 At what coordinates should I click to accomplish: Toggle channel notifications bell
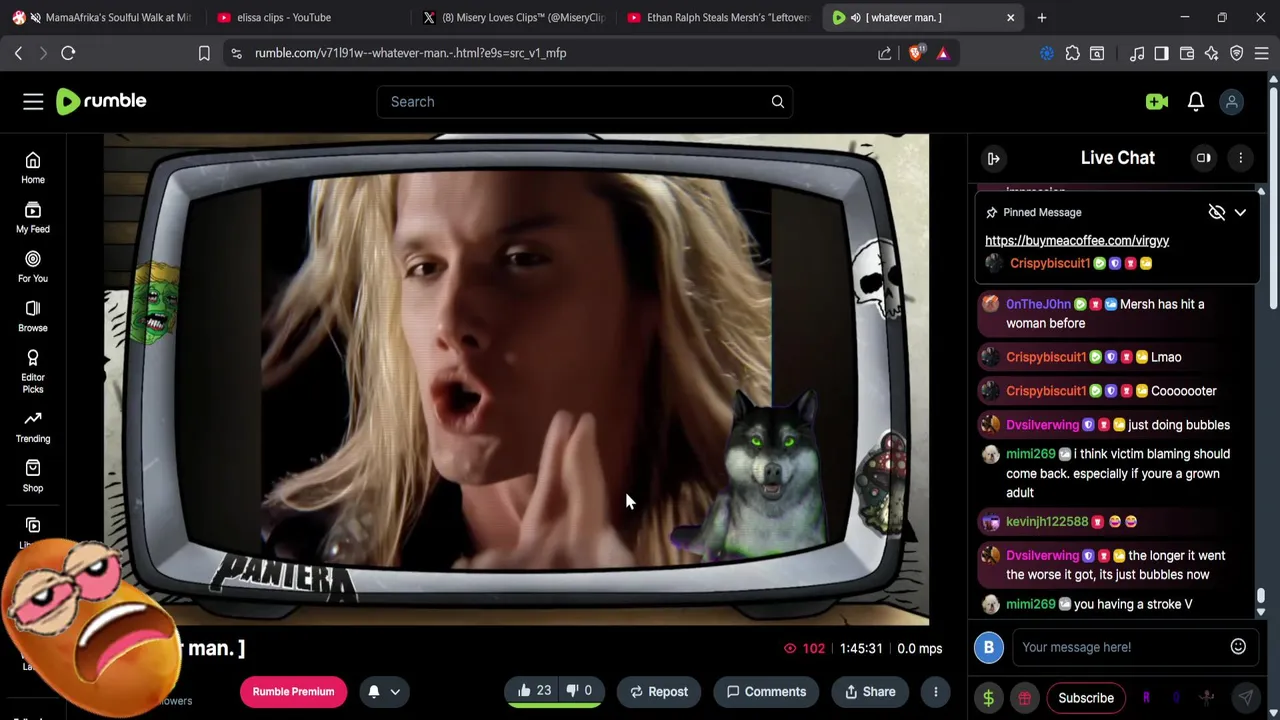point(374,692)
